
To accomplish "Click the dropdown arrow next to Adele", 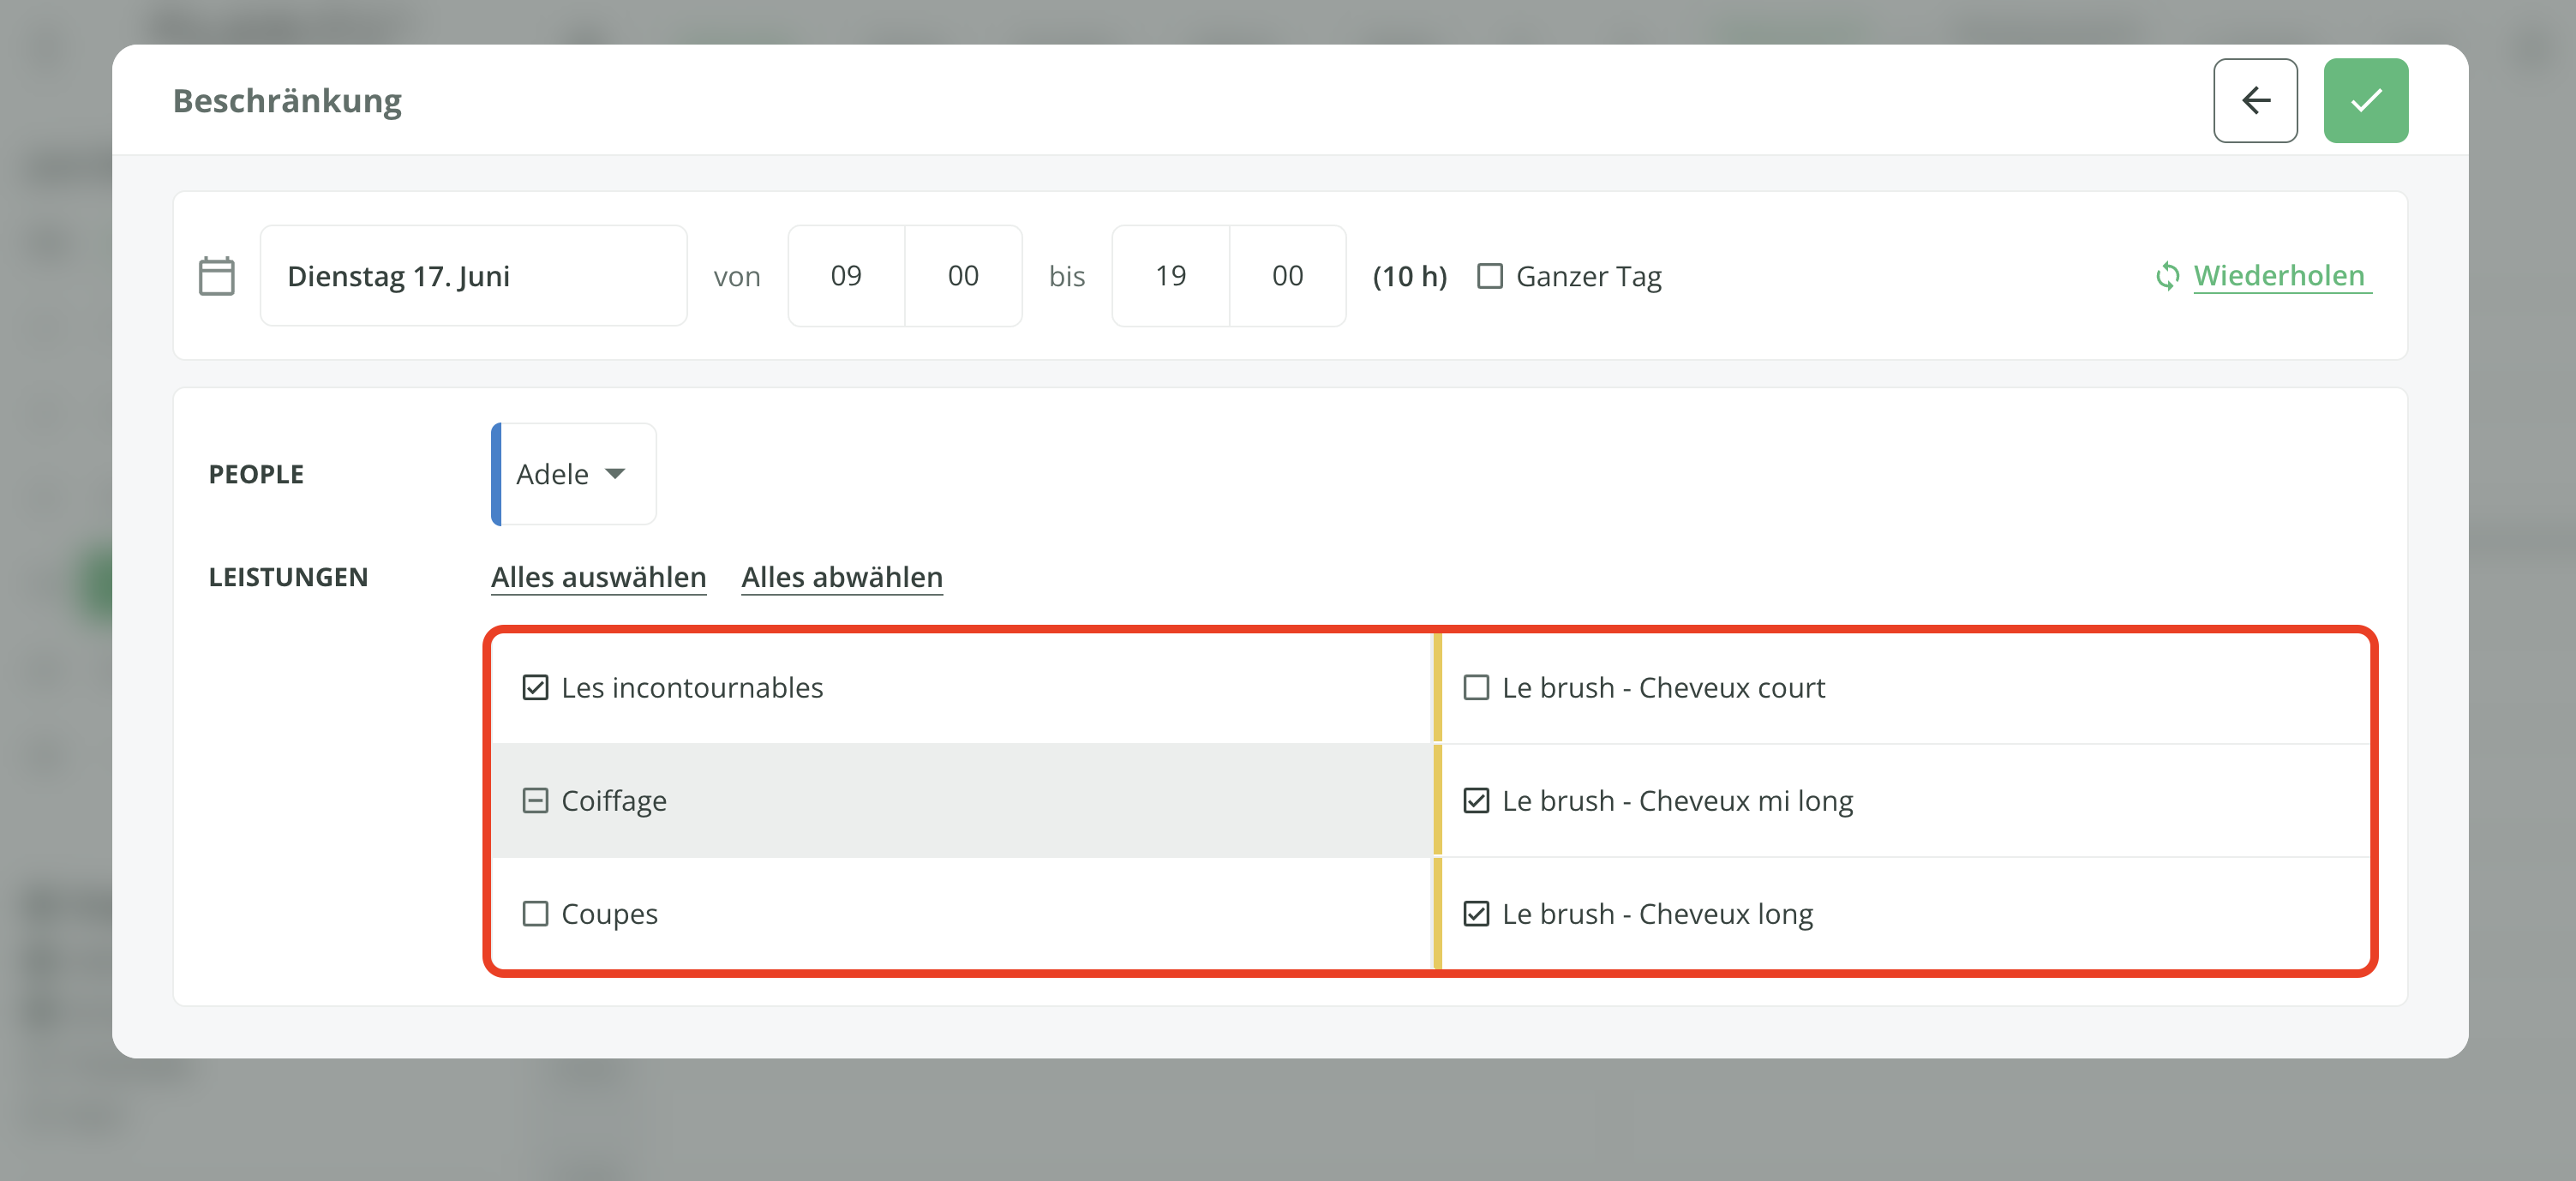I will pos(616,474).
